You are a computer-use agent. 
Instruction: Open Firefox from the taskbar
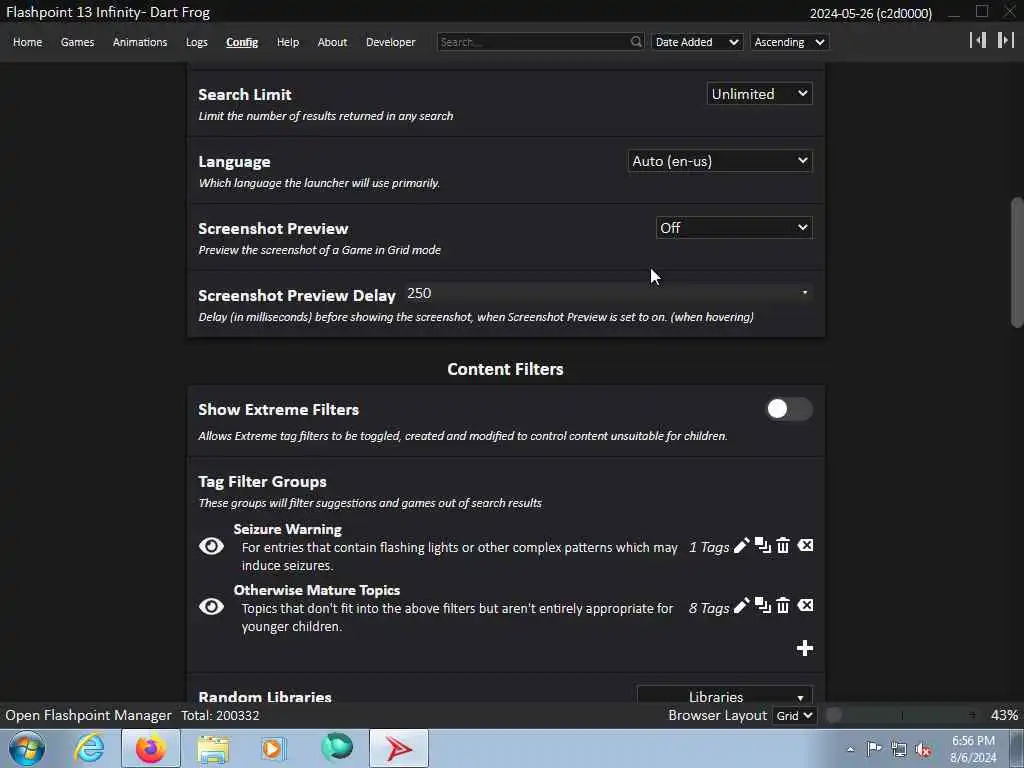[150, 748]
